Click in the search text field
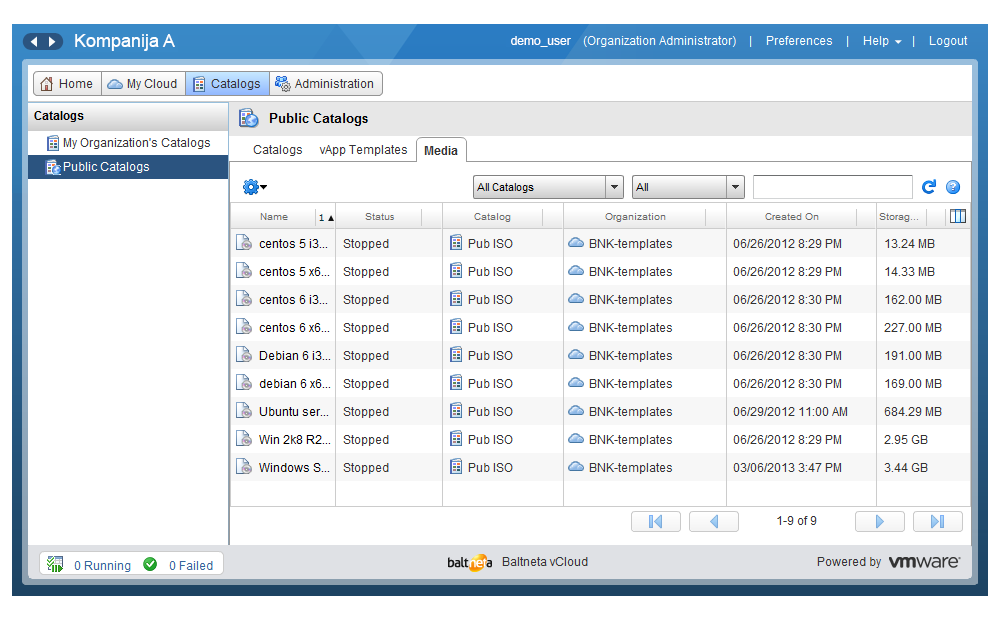Viewport: 1000px width, 620px height. [832, 187]
